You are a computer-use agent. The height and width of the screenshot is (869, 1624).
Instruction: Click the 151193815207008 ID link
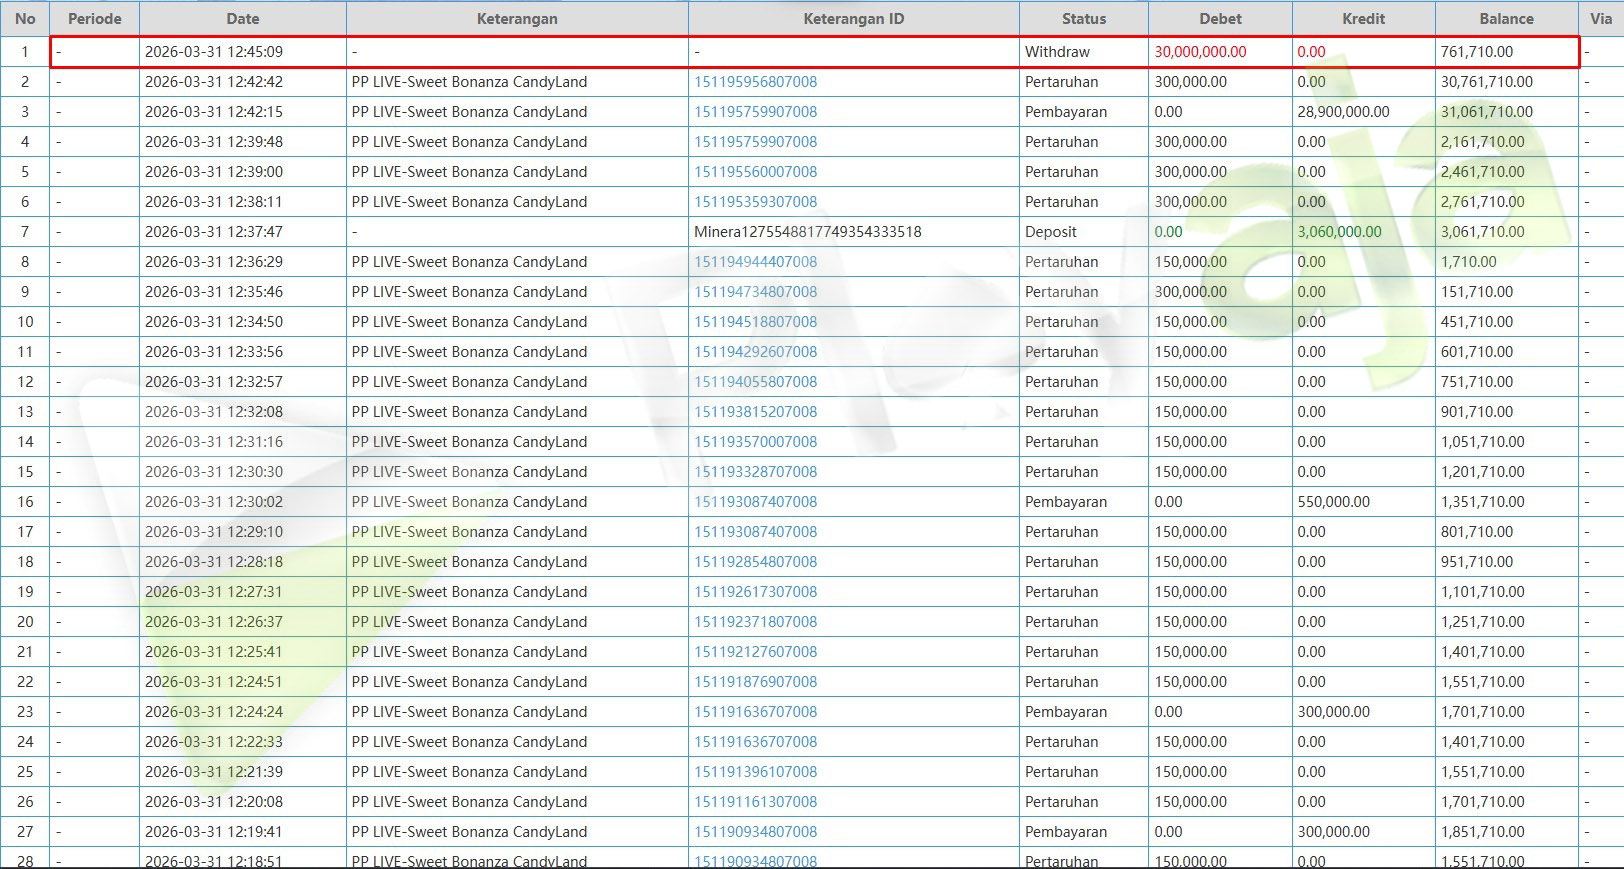755,412
